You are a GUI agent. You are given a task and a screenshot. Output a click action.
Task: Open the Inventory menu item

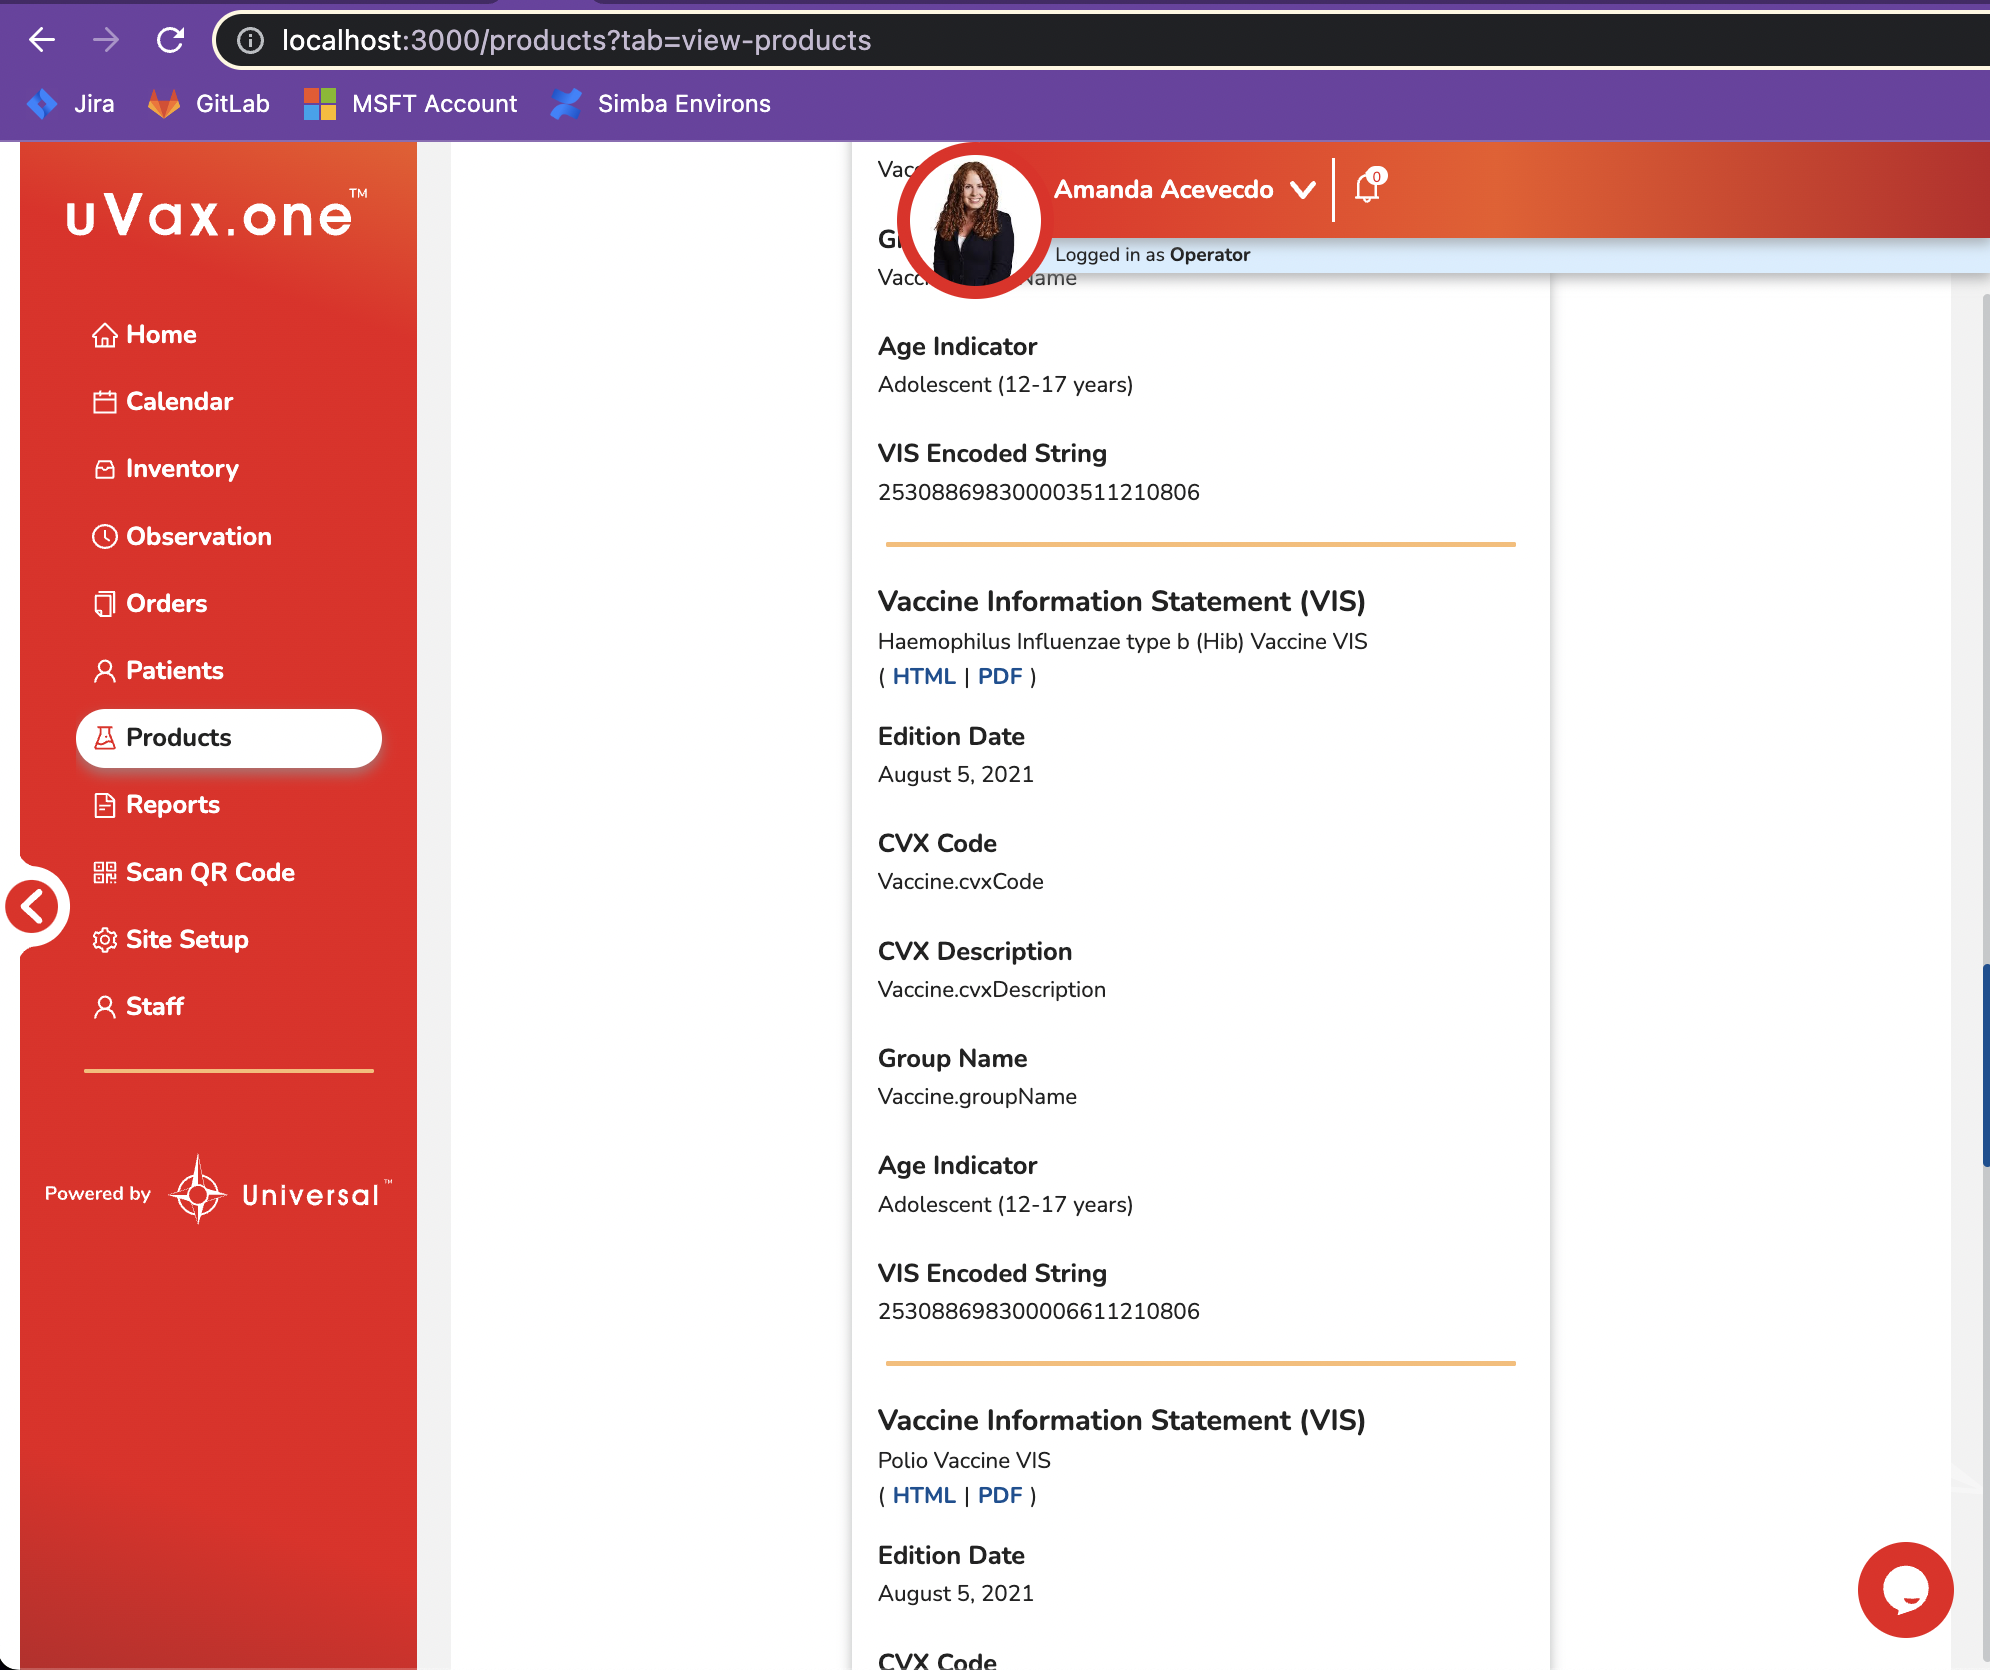coord(182,469)
